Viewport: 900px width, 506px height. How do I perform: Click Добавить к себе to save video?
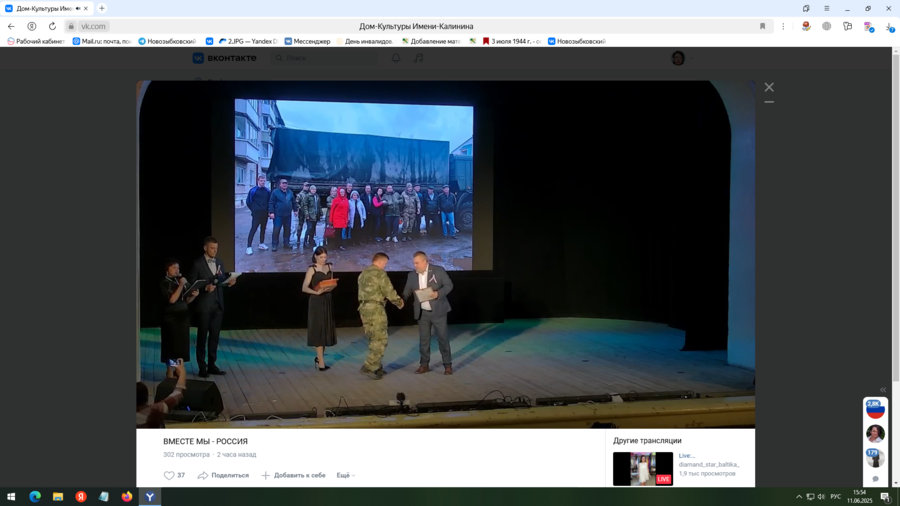[293, 476]
